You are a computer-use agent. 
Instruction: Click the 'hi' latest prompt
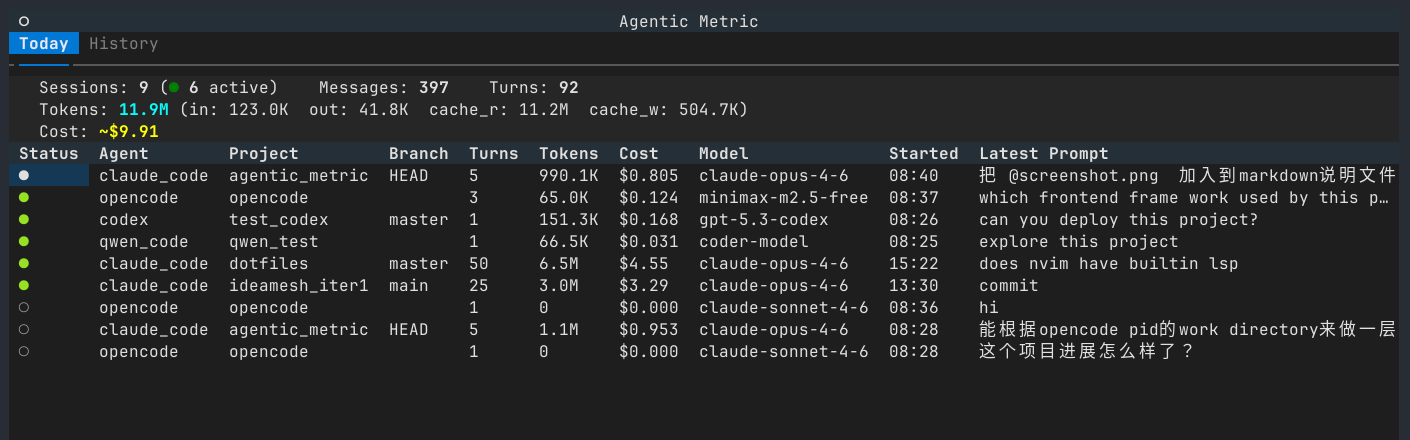[x=989, y=307]
